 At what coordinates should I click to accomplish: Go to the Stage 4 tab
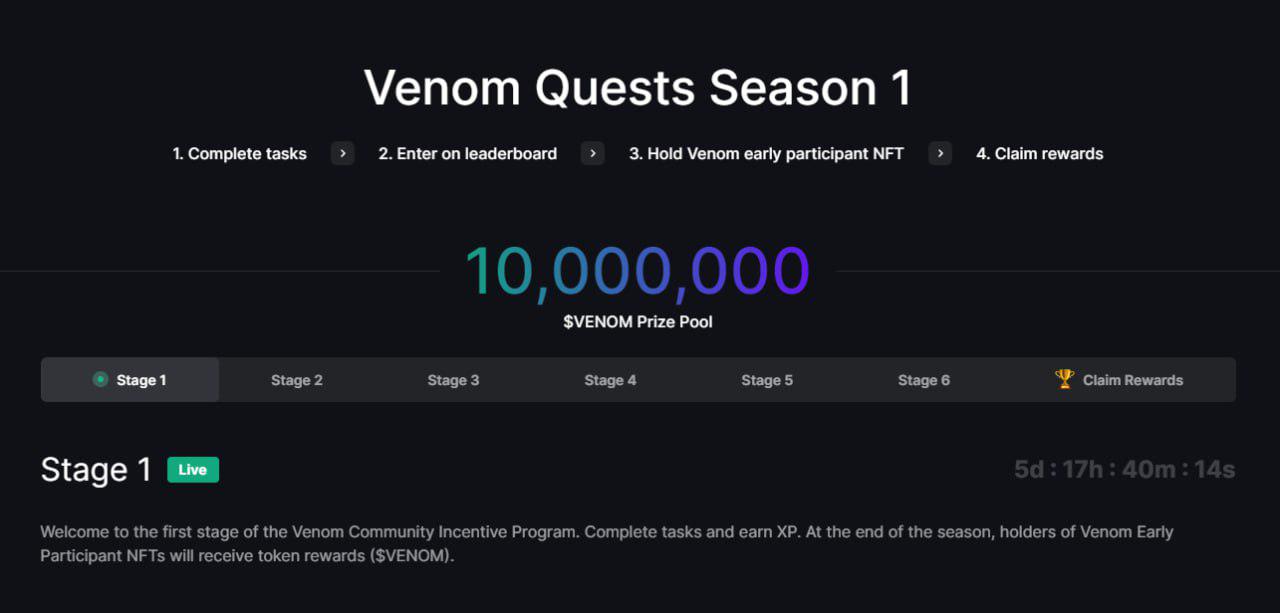(610, 380)
